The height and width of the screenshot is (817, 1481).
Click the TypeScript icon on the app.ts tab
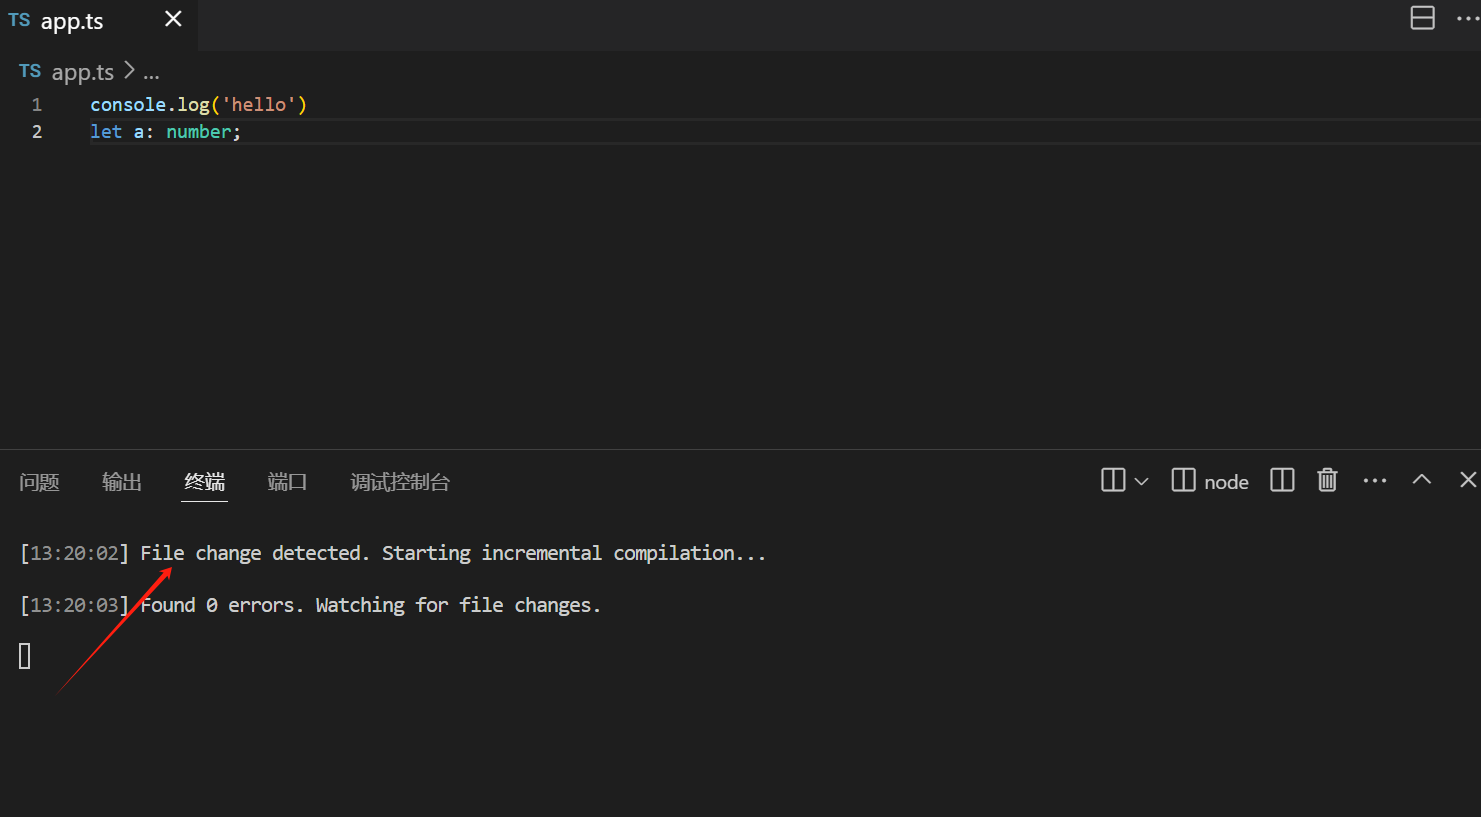[19, 20]
